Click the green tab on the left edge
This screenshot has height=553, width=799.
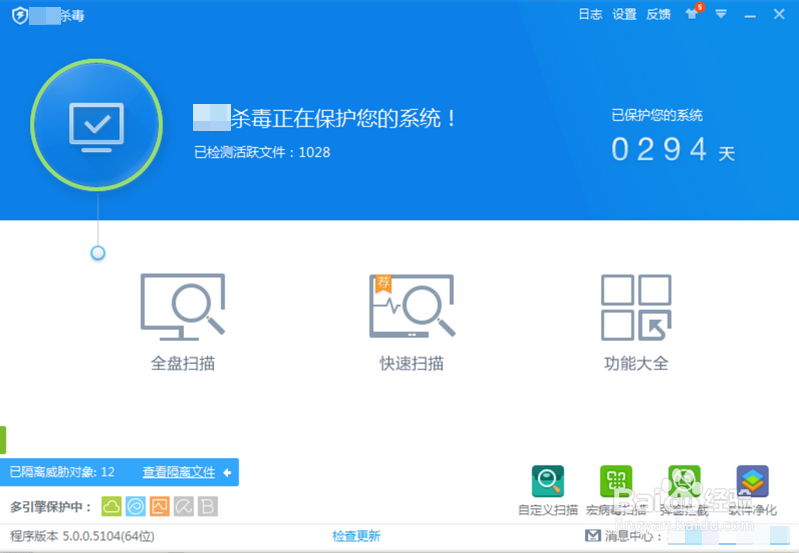click(3, 440)
